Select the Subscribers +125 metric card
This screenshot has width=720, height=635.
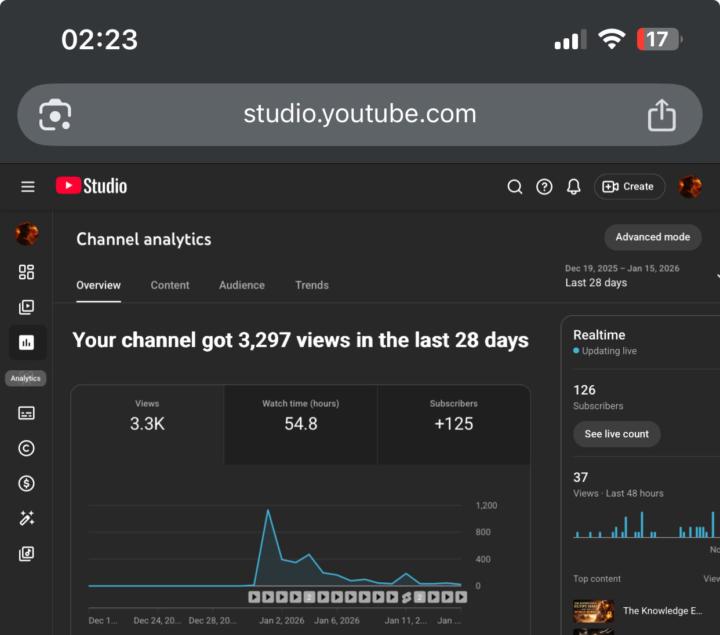point(454,424)
